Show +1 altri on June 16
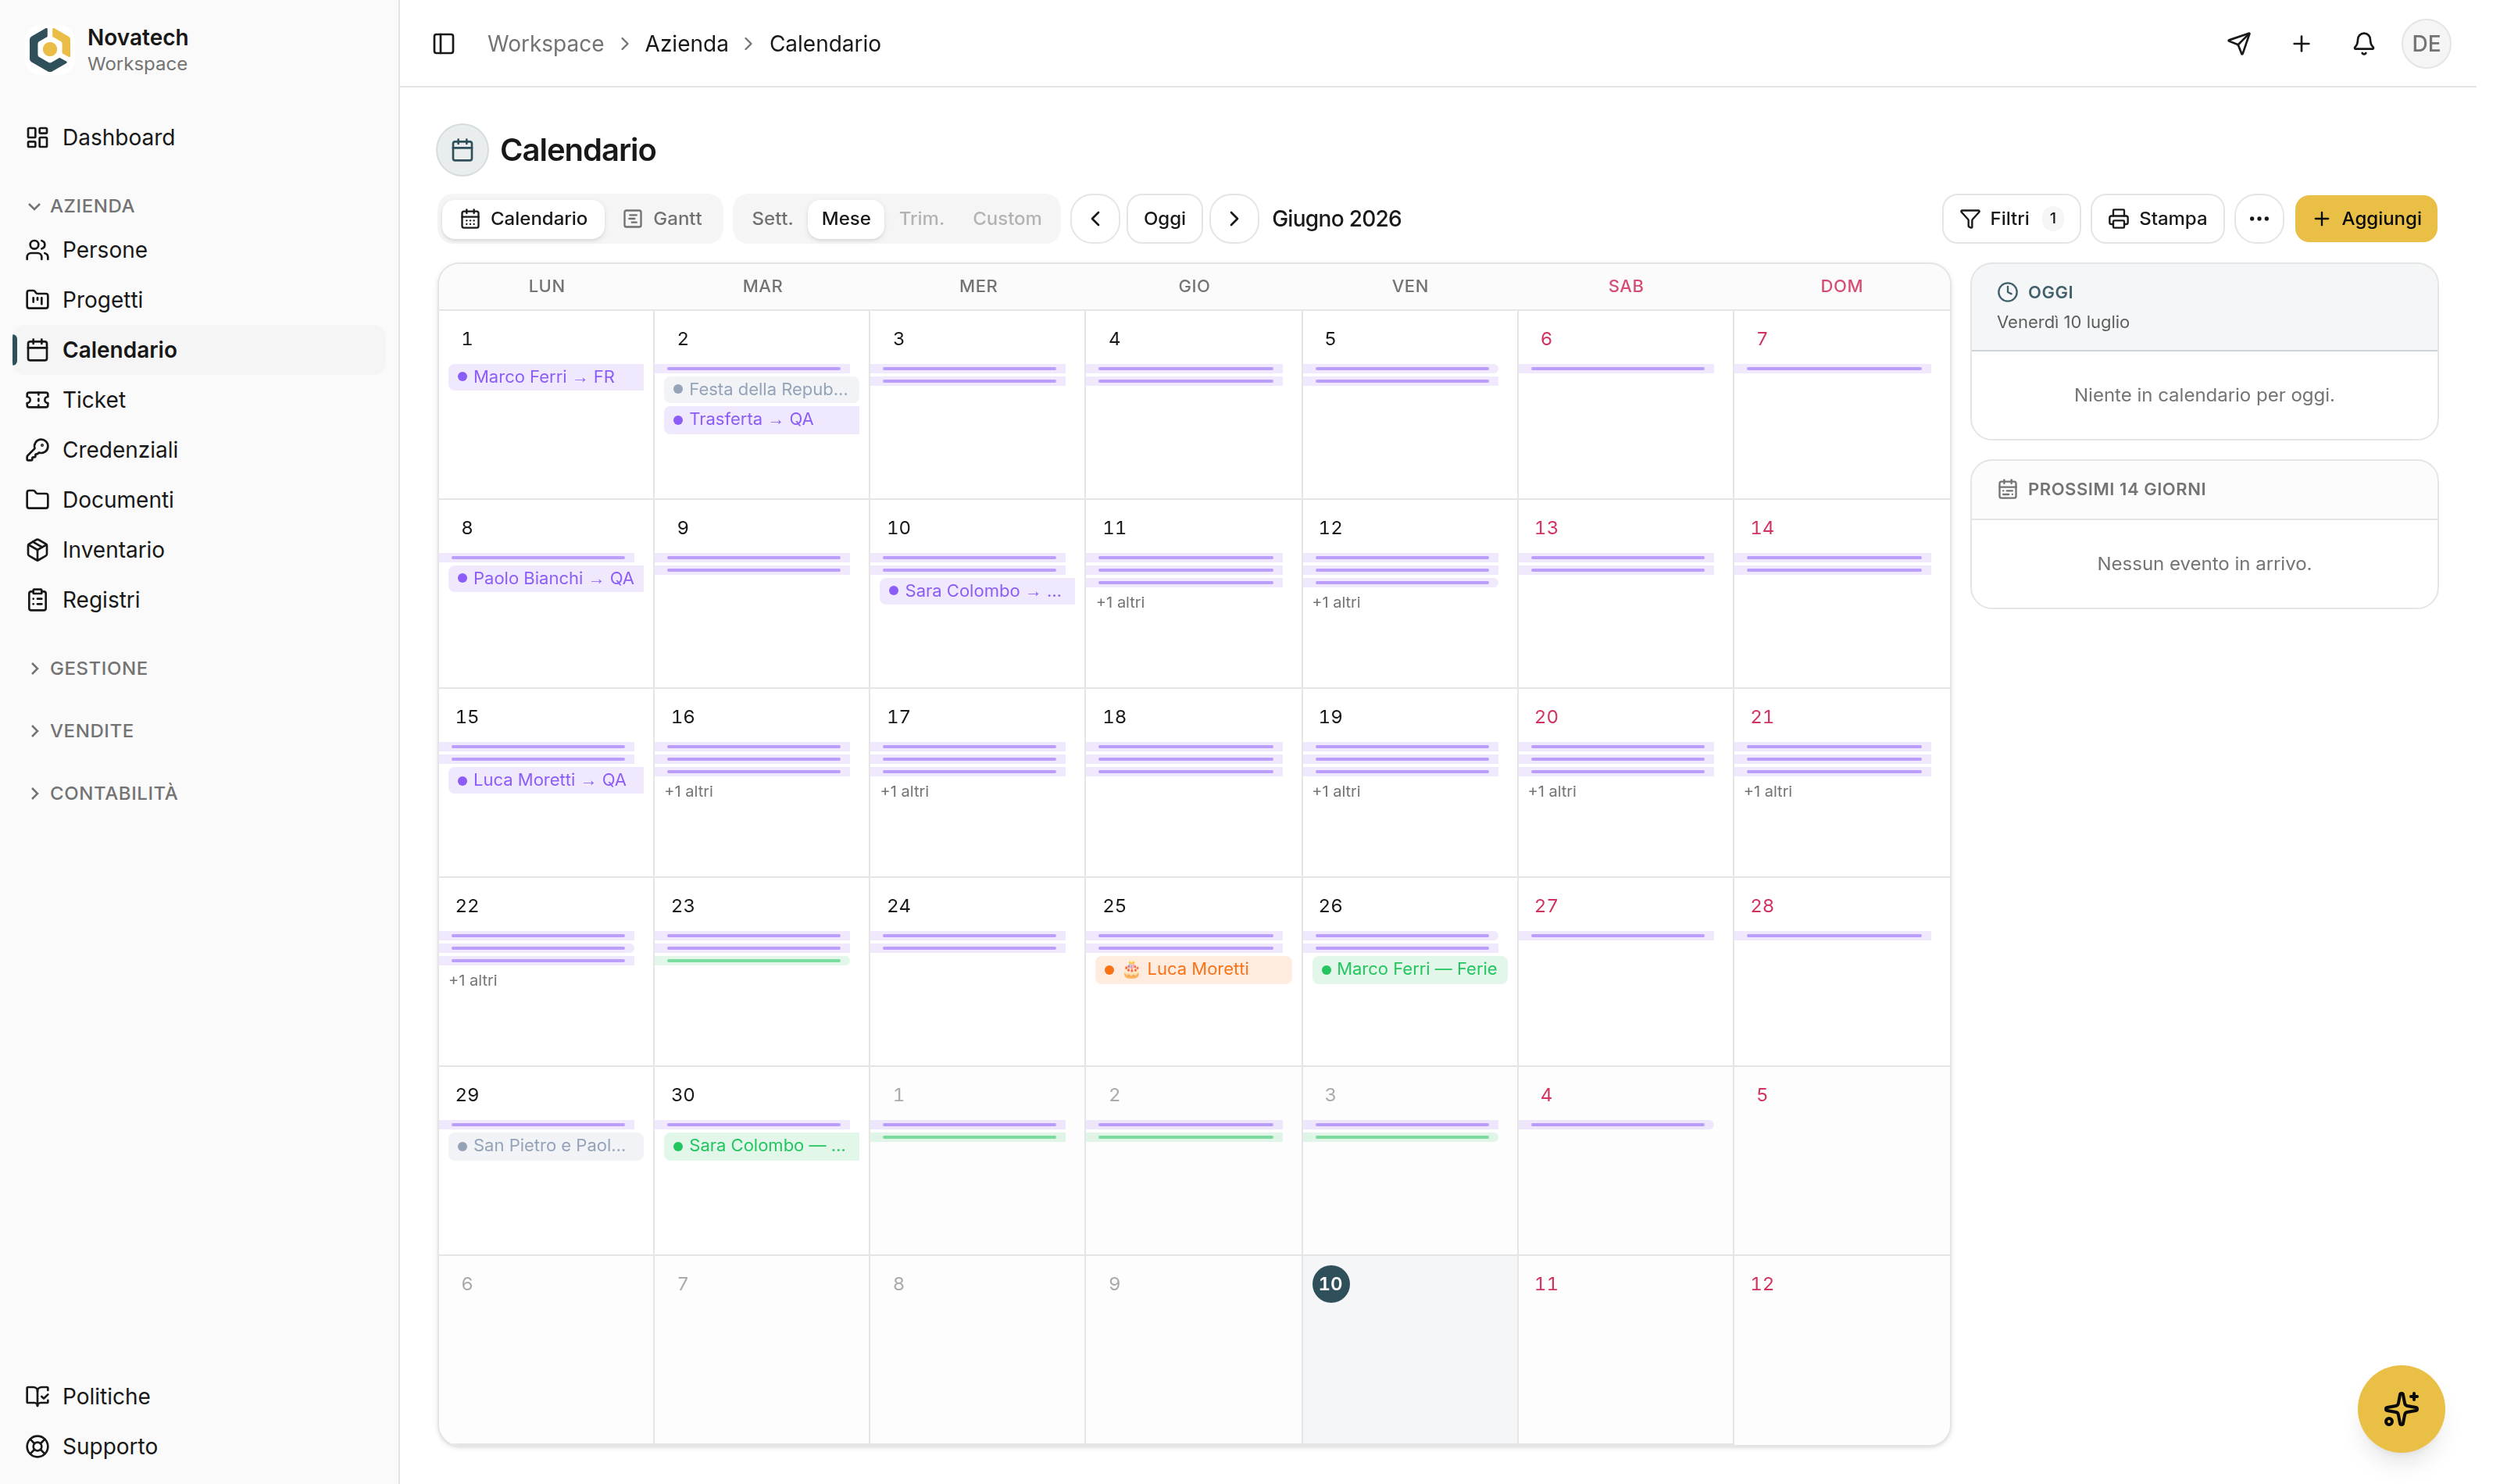This screenshot has height=1484, width=2500. coord(688,791)
